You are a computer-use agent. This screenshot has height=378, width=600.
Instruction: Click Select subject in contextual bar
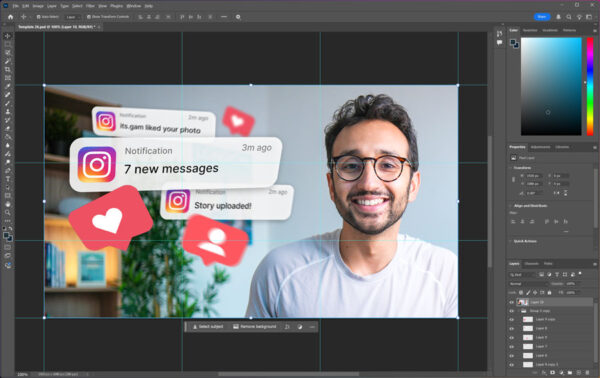(x=208, y=327)
